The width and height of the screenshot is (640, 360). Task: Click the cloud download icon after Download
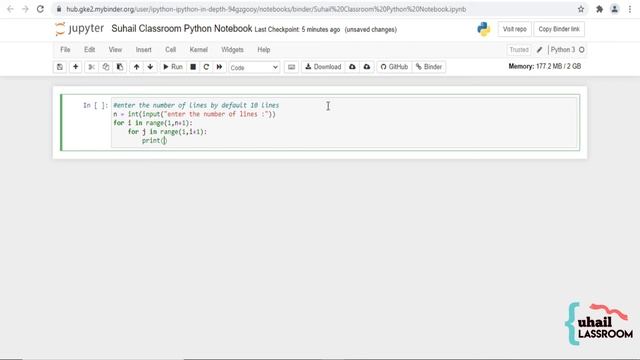(x=352, y=67)
